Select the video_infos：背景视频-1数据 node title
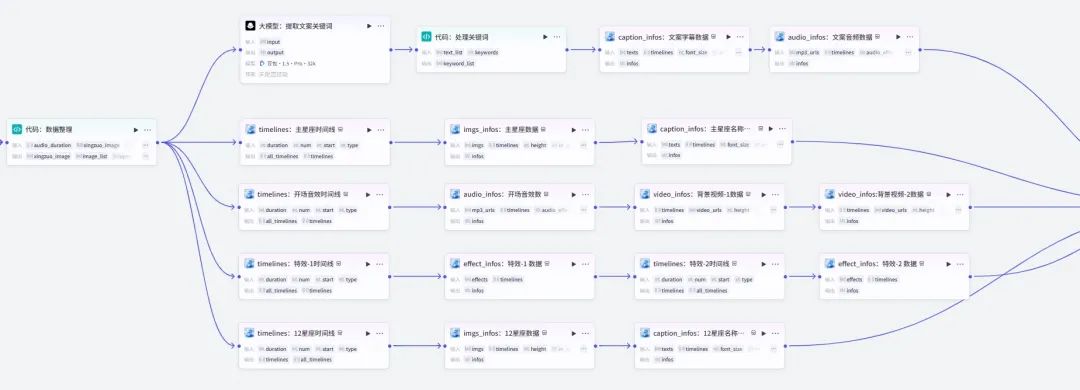This screenshot has height=390, width=1080. 698,194
